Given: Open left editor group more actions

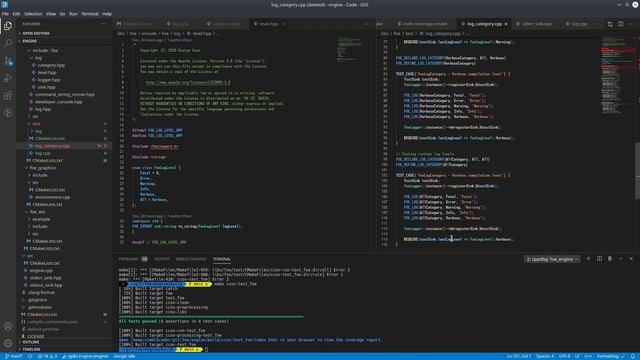Looking at the screenshot, I should pyautogui.click(x=367, y=24).
